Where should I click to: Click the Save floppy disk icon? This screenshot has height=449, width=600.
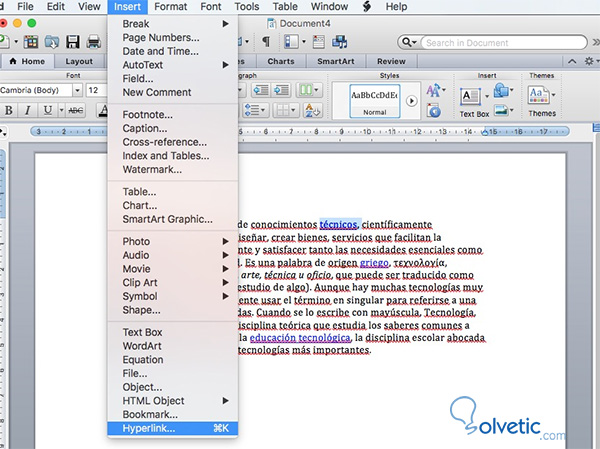[73, 41]
